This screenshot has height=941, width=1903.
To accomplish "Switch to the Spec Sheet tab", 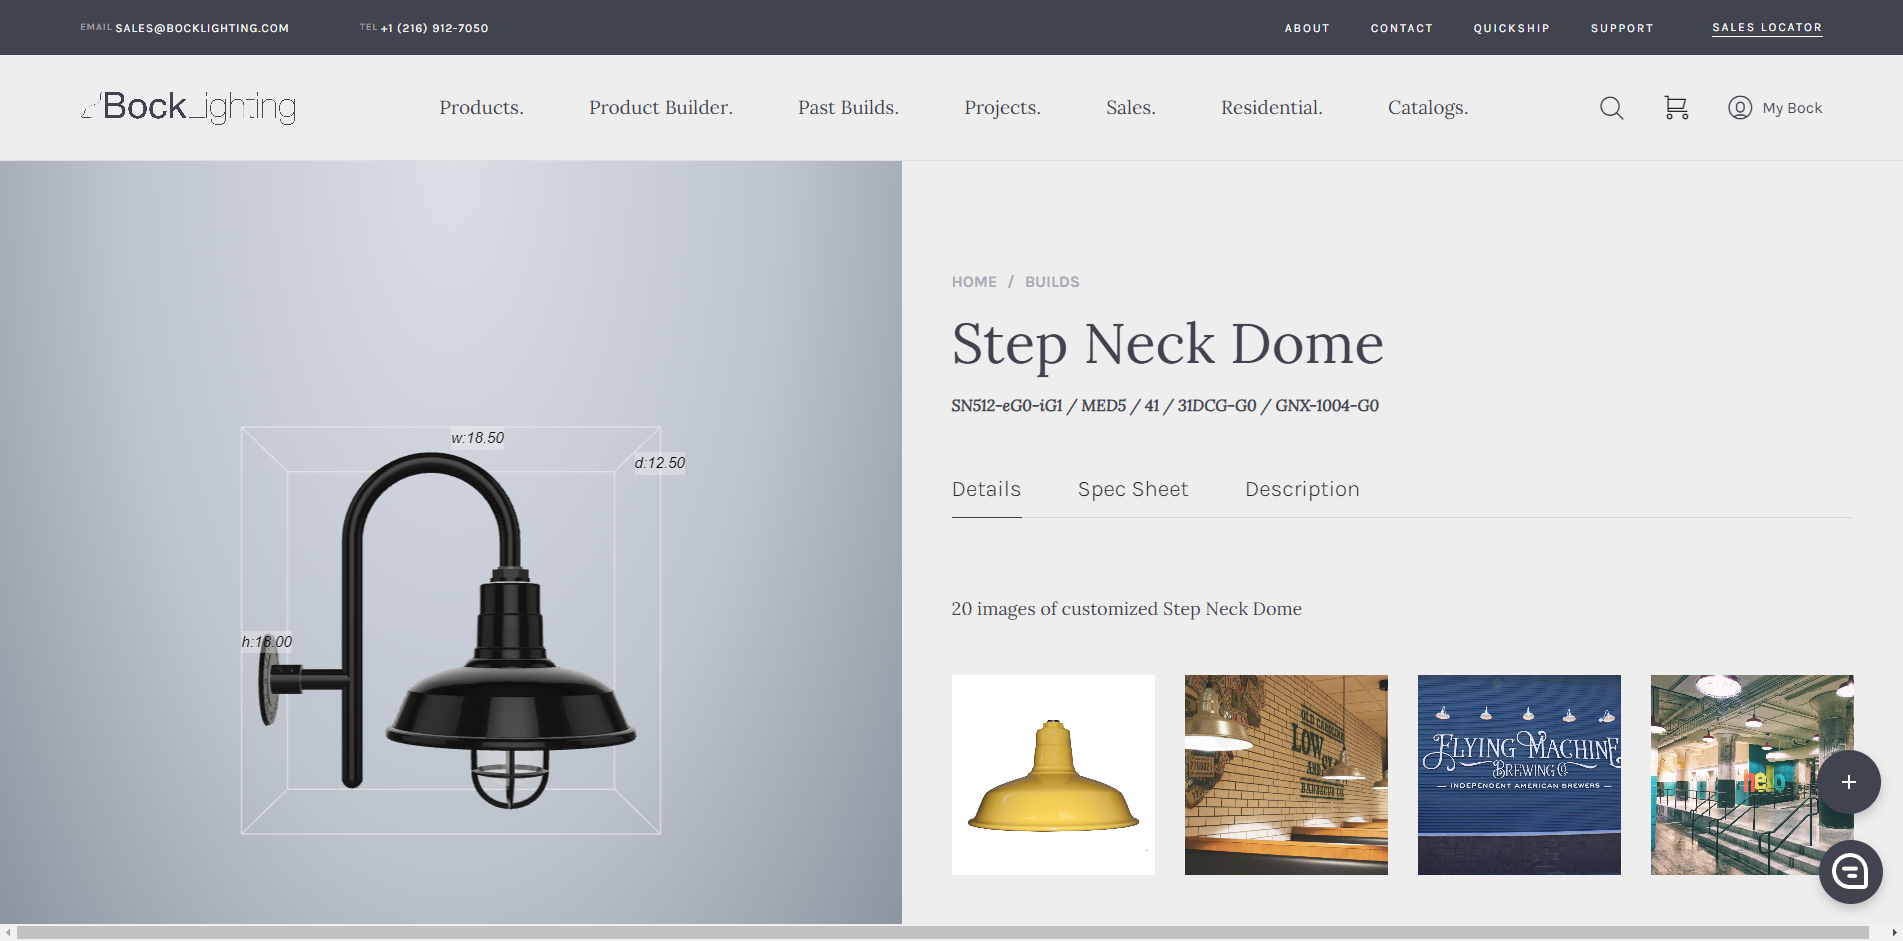I will pos(1133,489).
